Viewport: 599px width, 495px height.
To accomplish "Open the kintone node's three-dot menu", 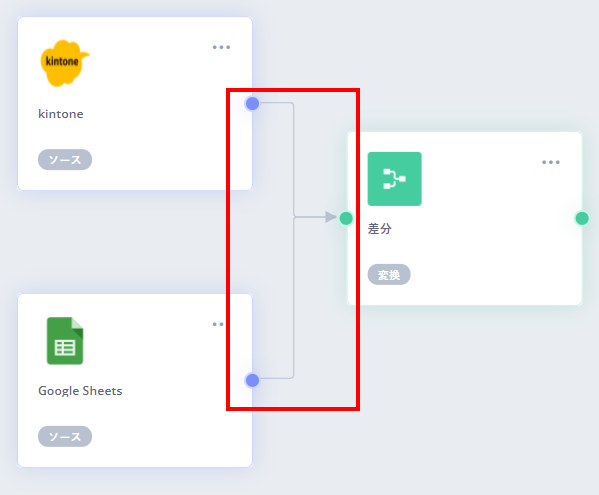I will 221,47.
